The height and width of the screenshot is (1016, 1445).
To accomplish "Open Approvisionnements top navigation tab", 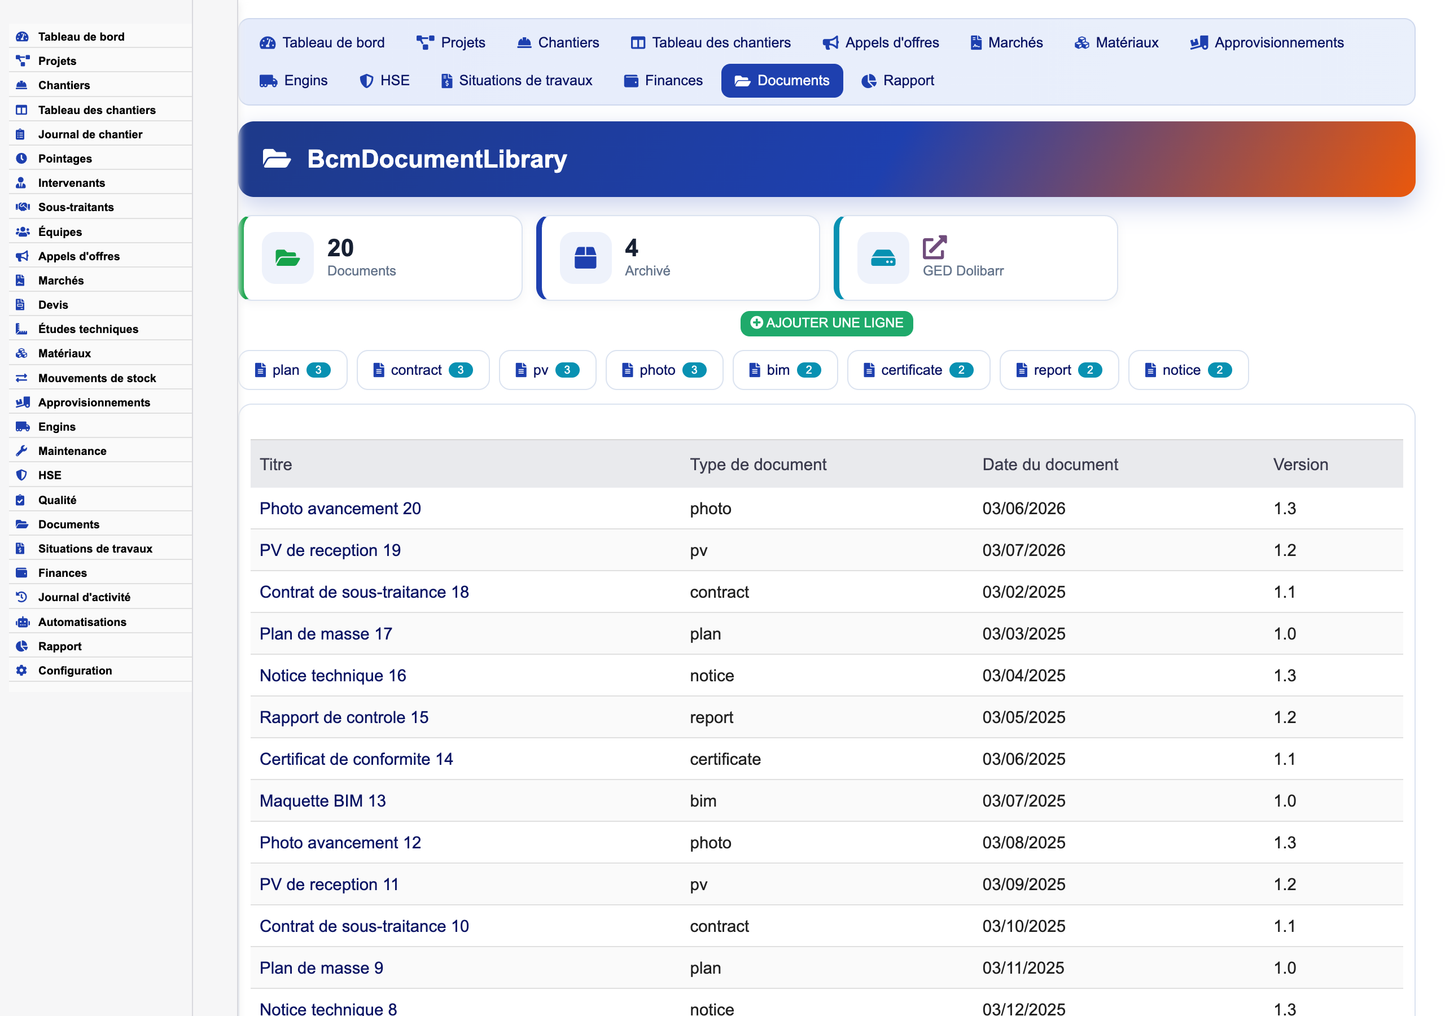I will click(x=1267, y=43).
